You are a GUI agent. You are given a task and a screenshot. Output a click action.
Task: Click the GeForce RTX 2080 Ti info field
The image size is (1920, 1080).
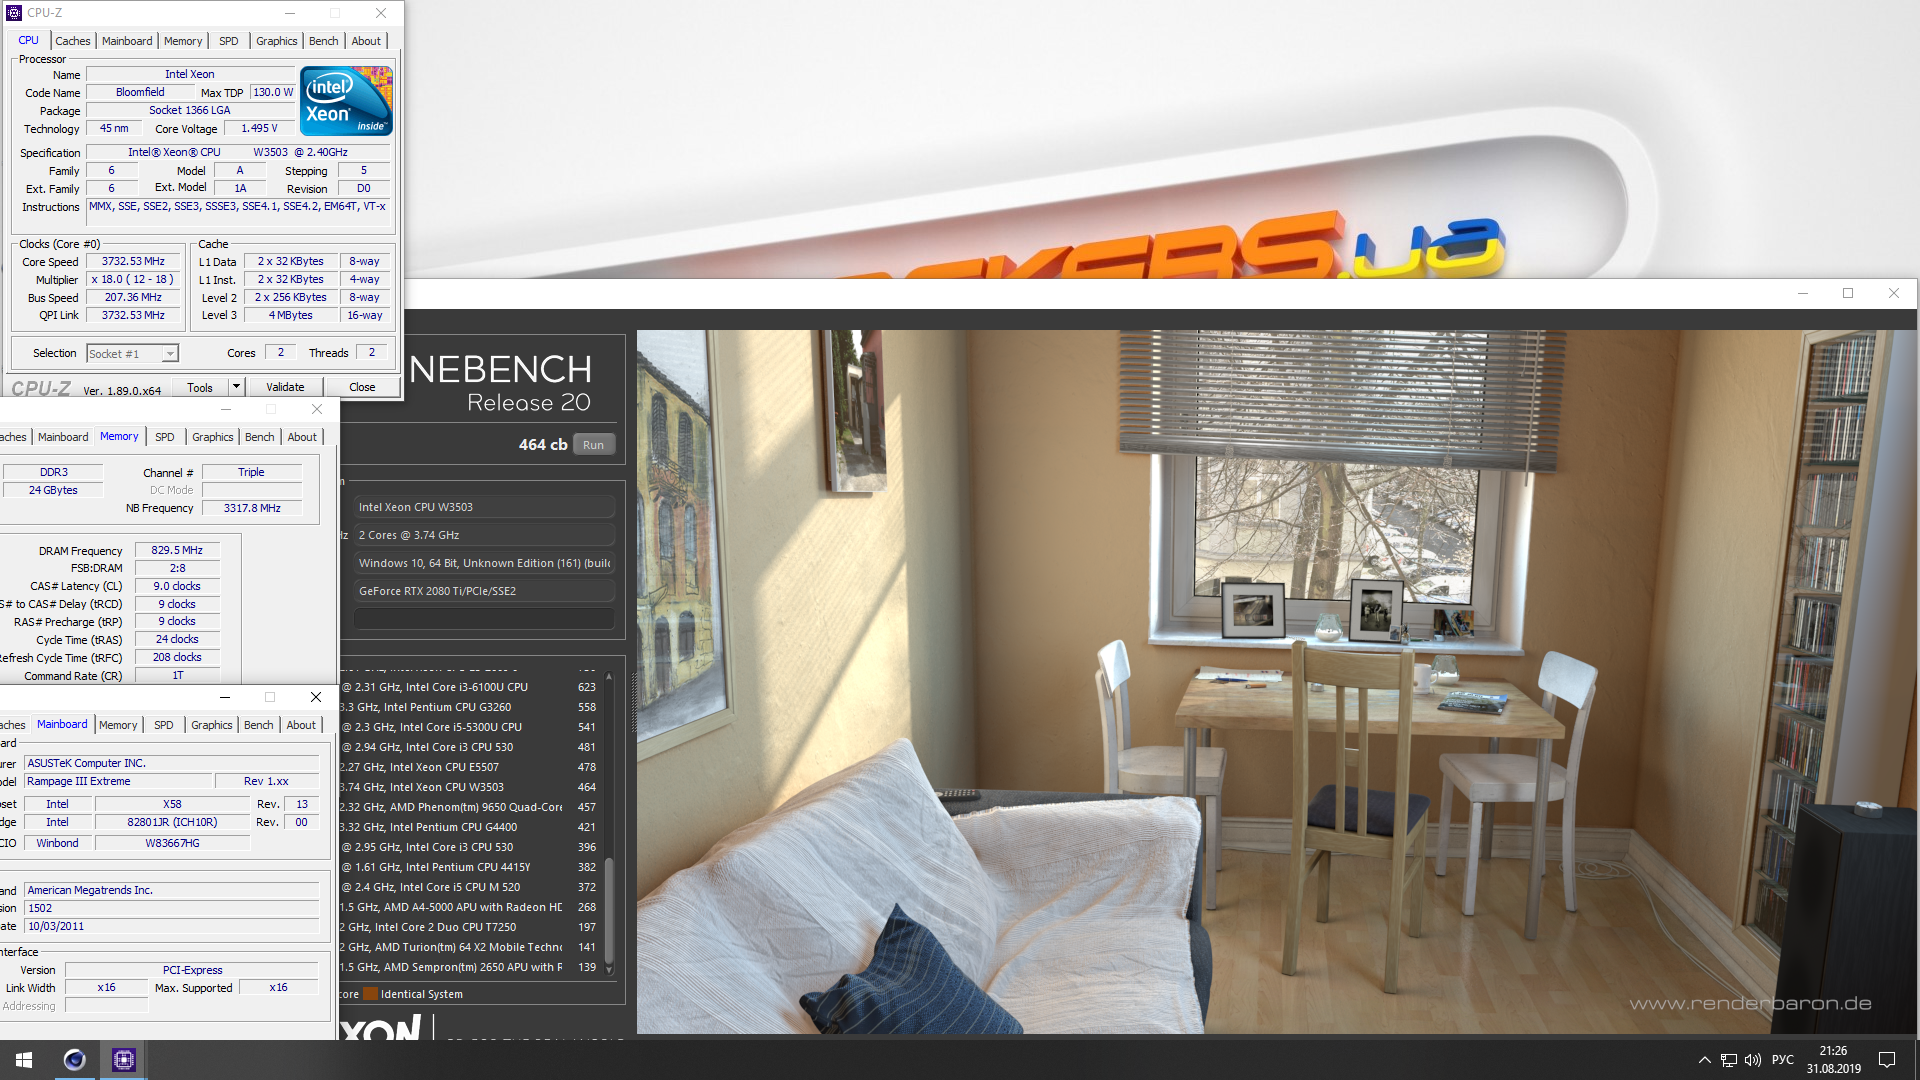(484, 591)
